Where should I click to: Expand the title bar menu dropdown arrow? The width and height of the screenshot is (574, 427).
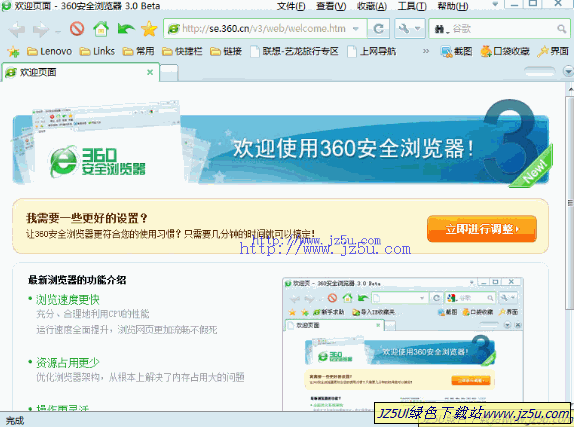(x=495, y=4)
